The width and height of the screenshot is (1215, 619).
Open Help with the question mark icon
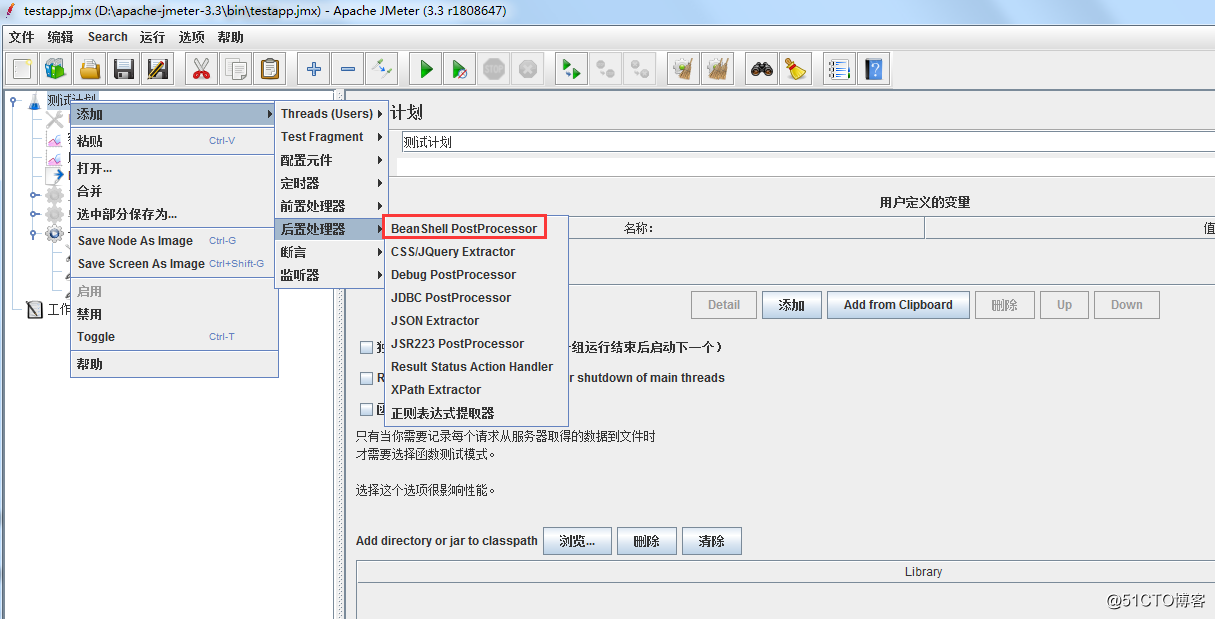(874, 69)
